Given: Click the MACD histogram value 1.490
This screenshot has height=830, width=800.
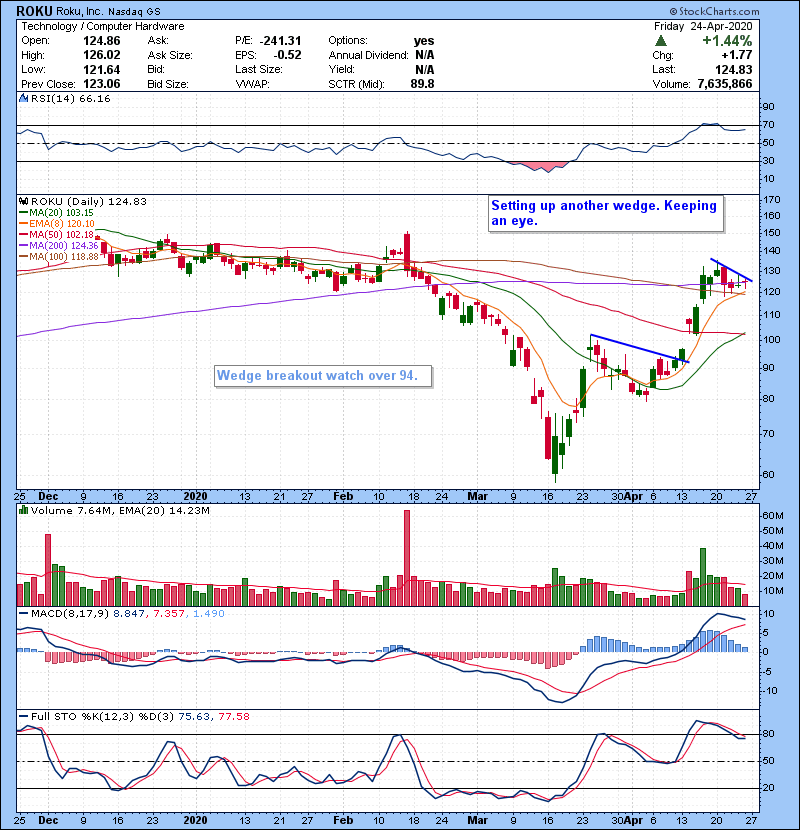Looking at the screenshot, I should point(209,614).
